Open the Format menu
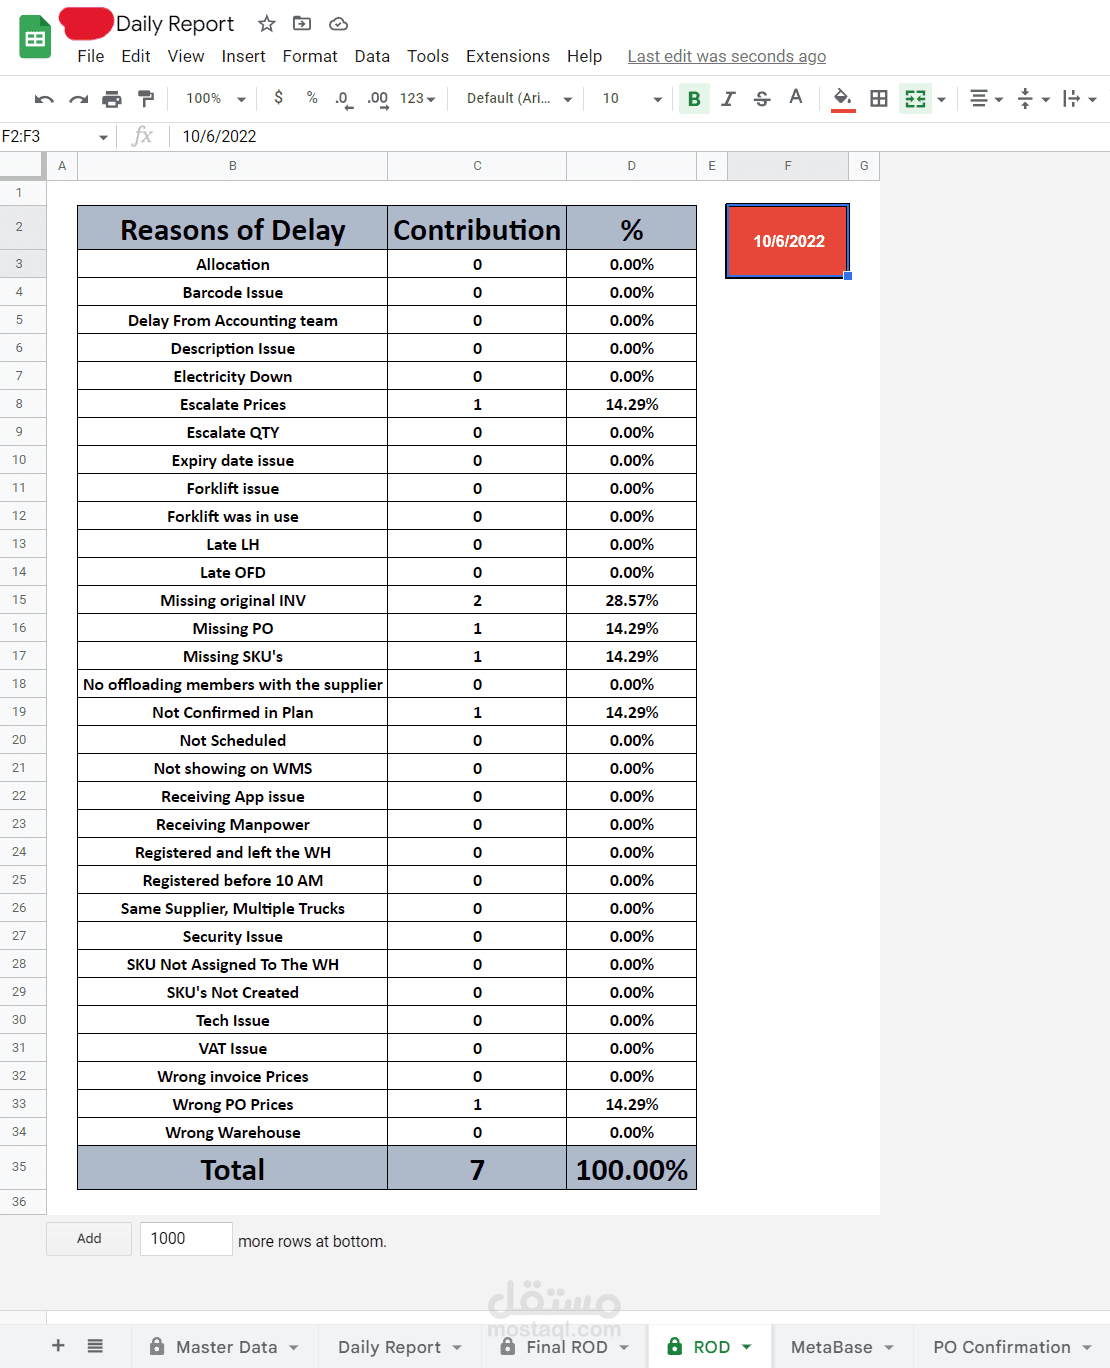 click(310, 57)
